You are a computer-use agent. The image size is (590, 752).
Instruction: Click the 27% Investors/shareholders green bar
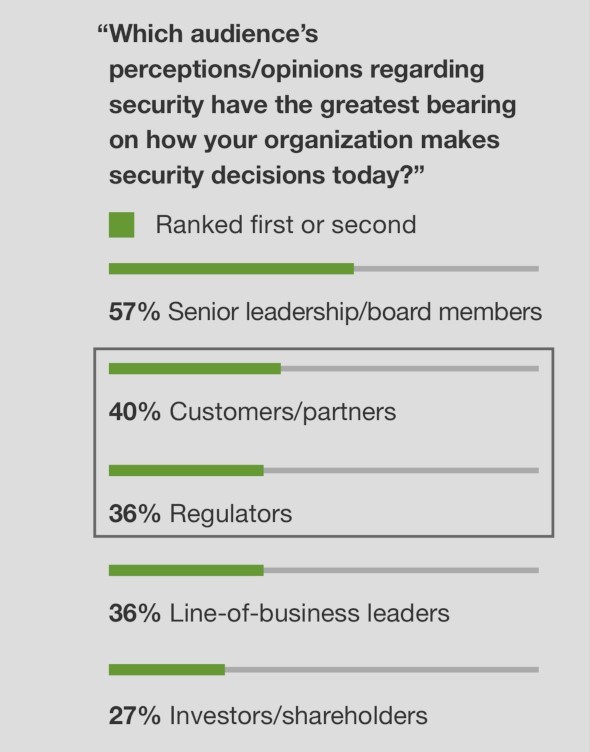167,670
